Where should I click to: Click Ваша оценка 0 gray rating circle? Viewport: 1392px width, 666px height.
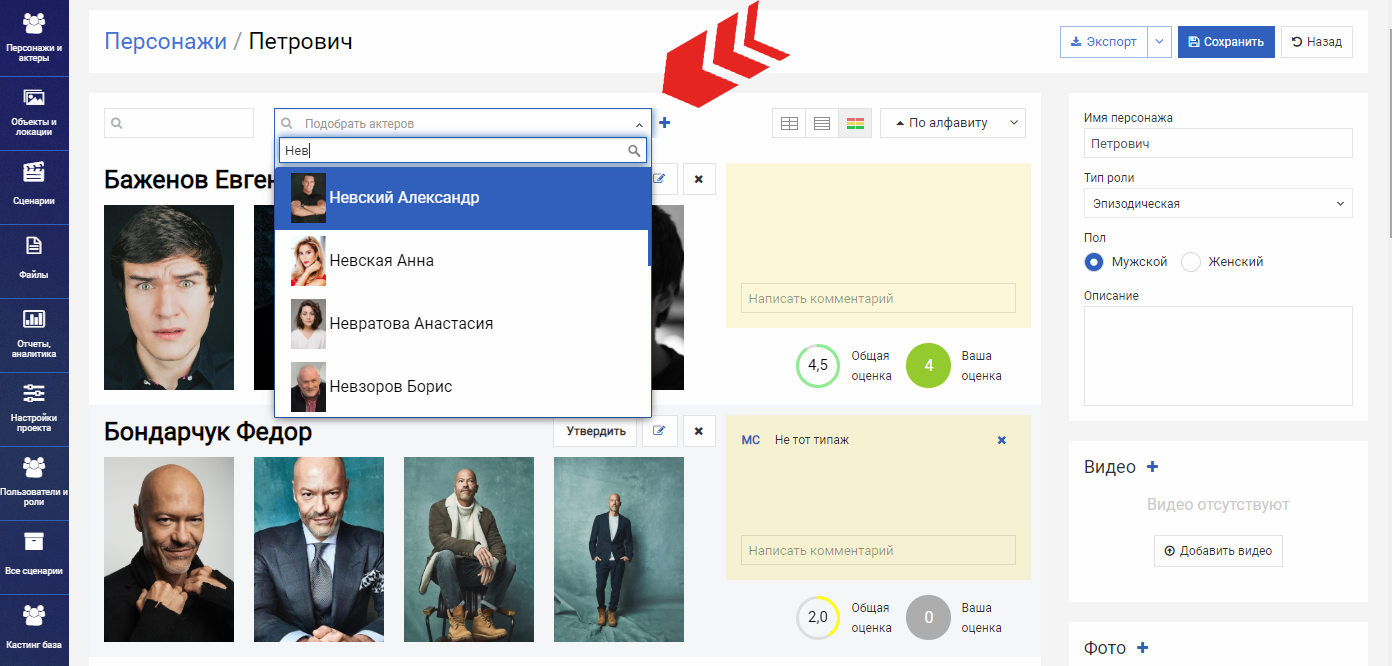pyautogui.click(x=928, y=618)
